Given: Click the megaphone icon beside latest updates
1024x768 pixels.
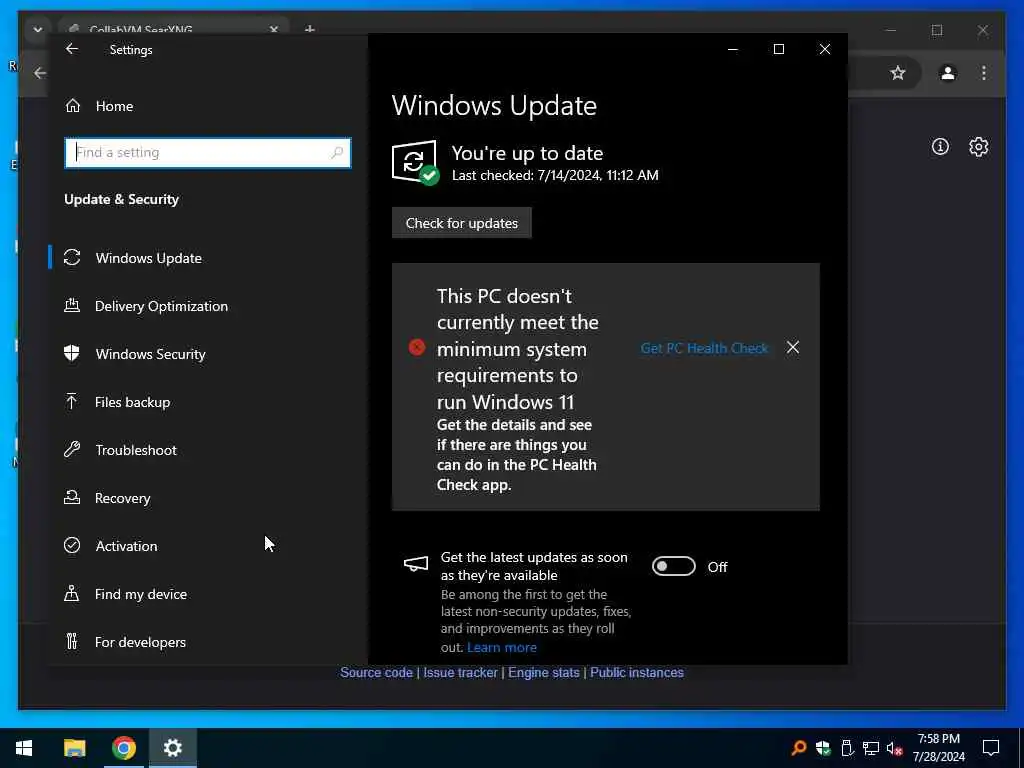Looking at the screenshot, I should click(416, 564).
